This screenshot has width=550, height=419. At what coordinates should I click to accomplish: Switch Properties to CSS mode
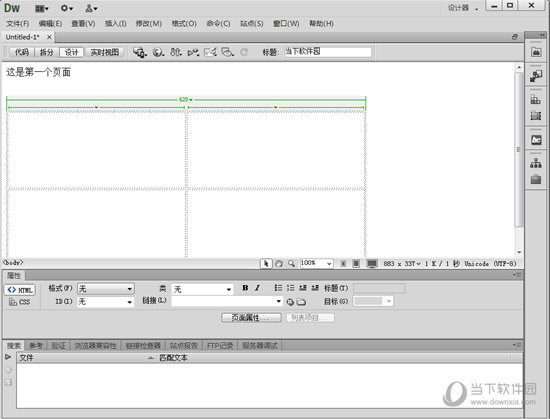coord(20,302)
